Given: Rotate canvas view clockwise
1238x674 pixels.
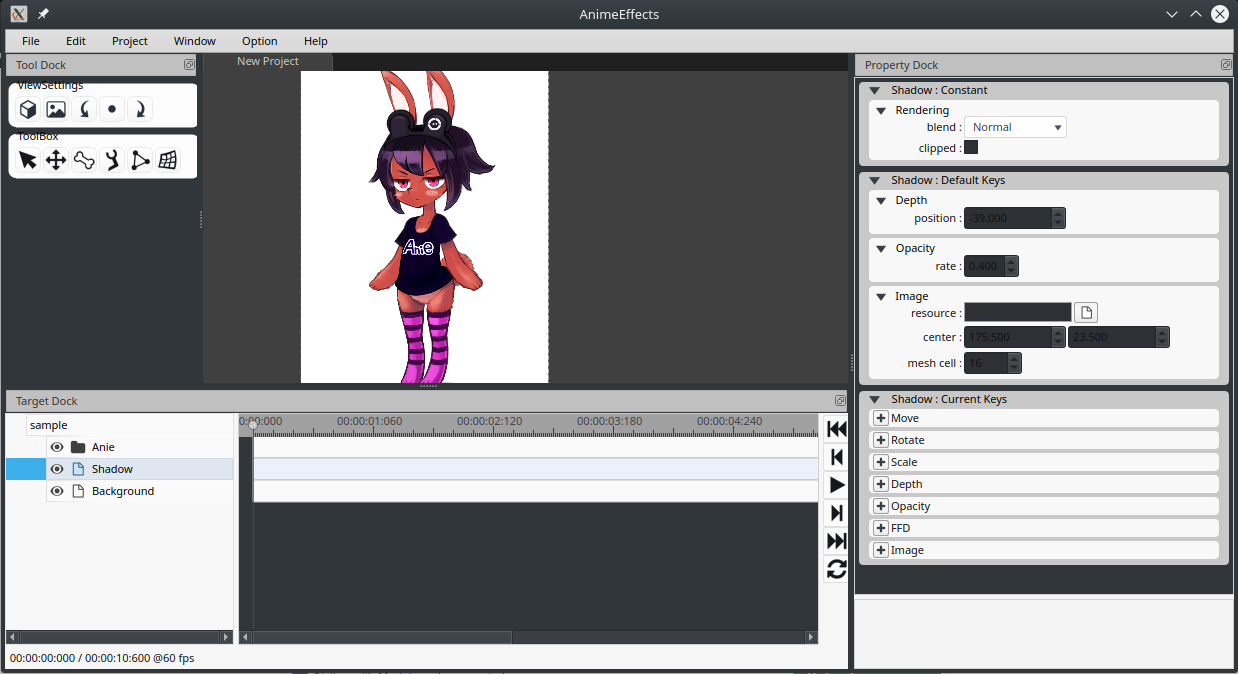Looking at the screenshot, I should [x=140, y=109].
